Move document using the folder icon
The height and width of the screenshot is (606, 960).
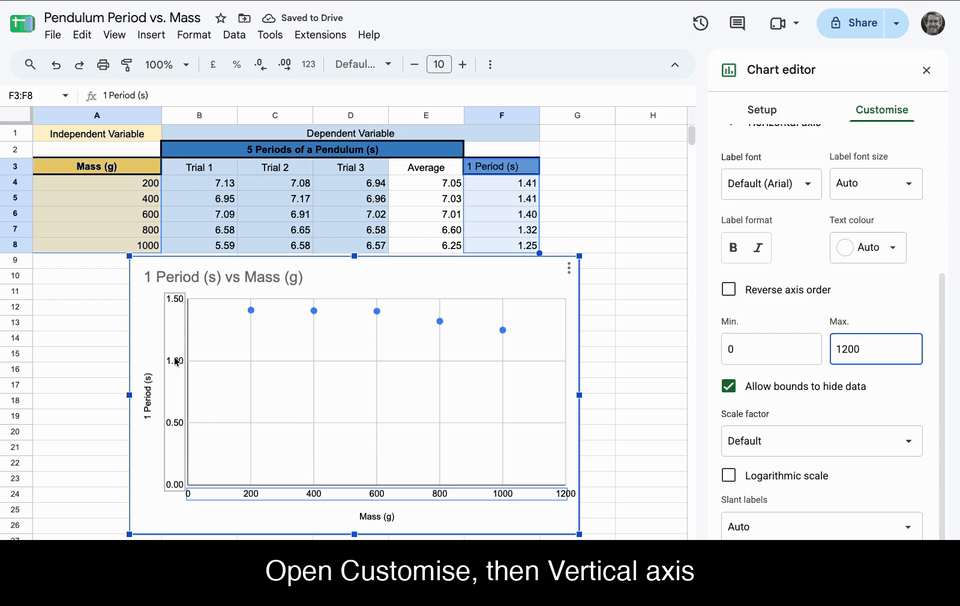pos(244,18)
